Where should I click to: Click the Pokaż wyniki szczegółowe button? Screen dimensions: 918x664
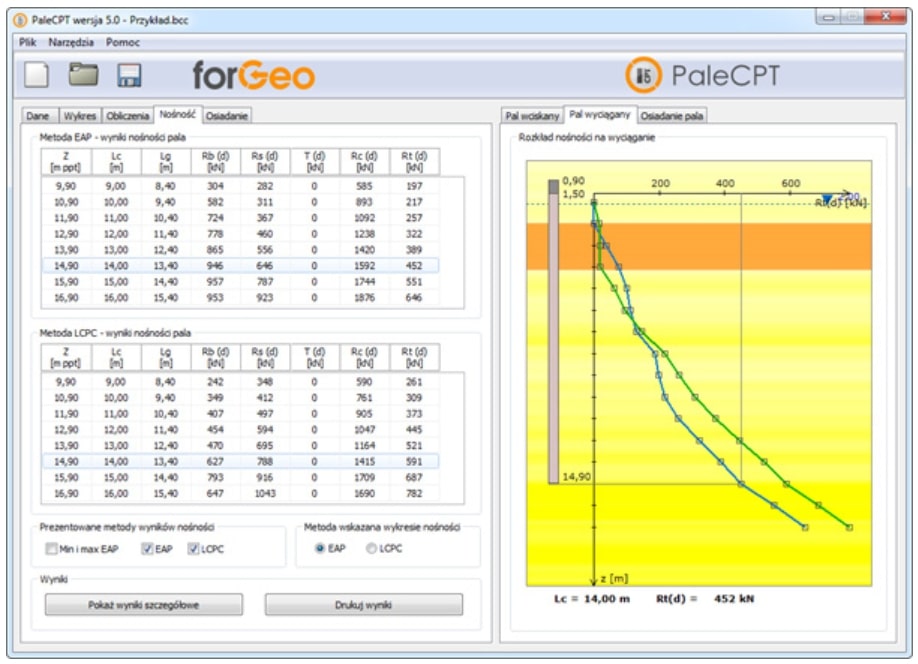click(x=143, y=605)
